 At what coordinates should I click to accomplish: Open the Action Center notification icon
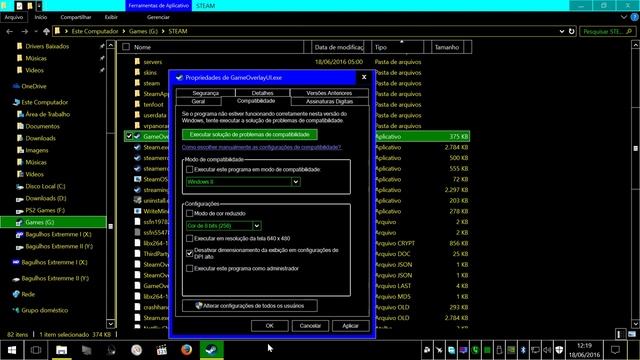point(615,350)
